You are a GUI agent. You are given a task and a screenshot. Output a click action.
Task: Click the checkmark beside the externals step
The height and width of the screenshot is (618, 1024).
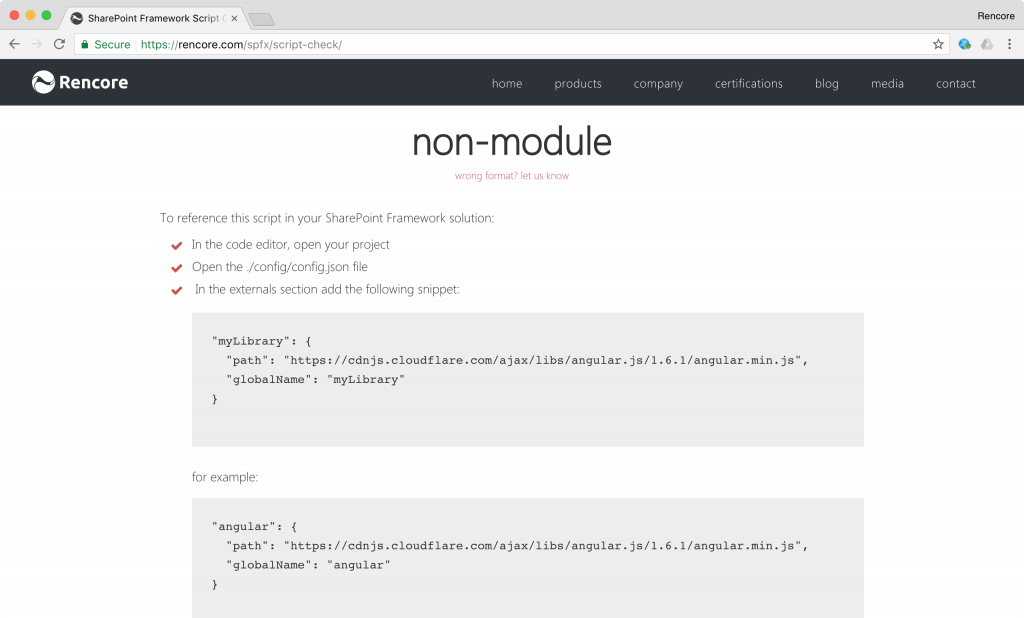[176, 290]
